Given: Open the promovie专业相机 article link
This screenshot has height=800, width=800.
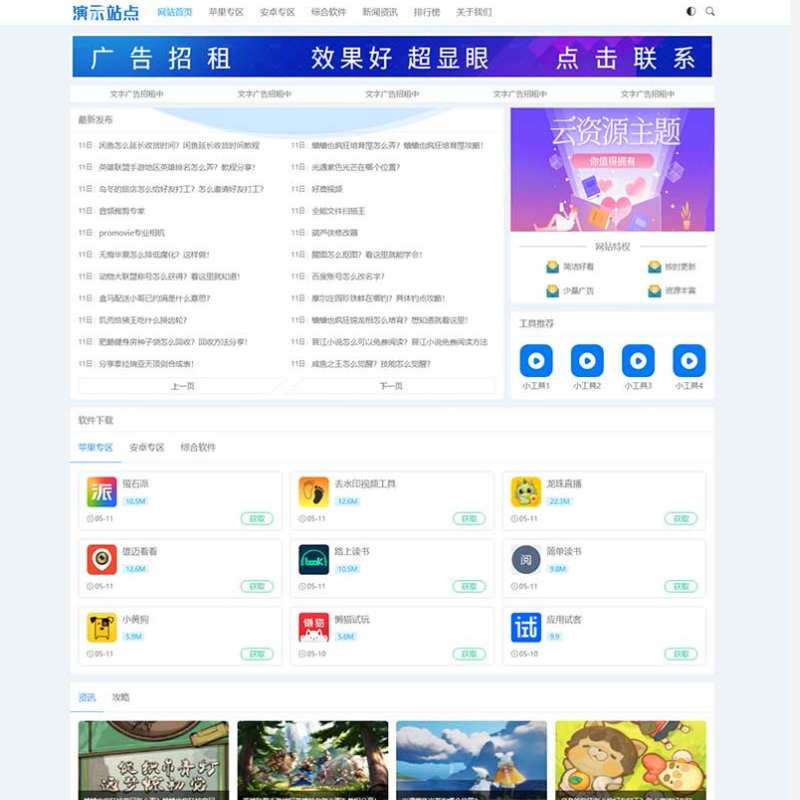Looking at the screenshot, I should point(132,233).
